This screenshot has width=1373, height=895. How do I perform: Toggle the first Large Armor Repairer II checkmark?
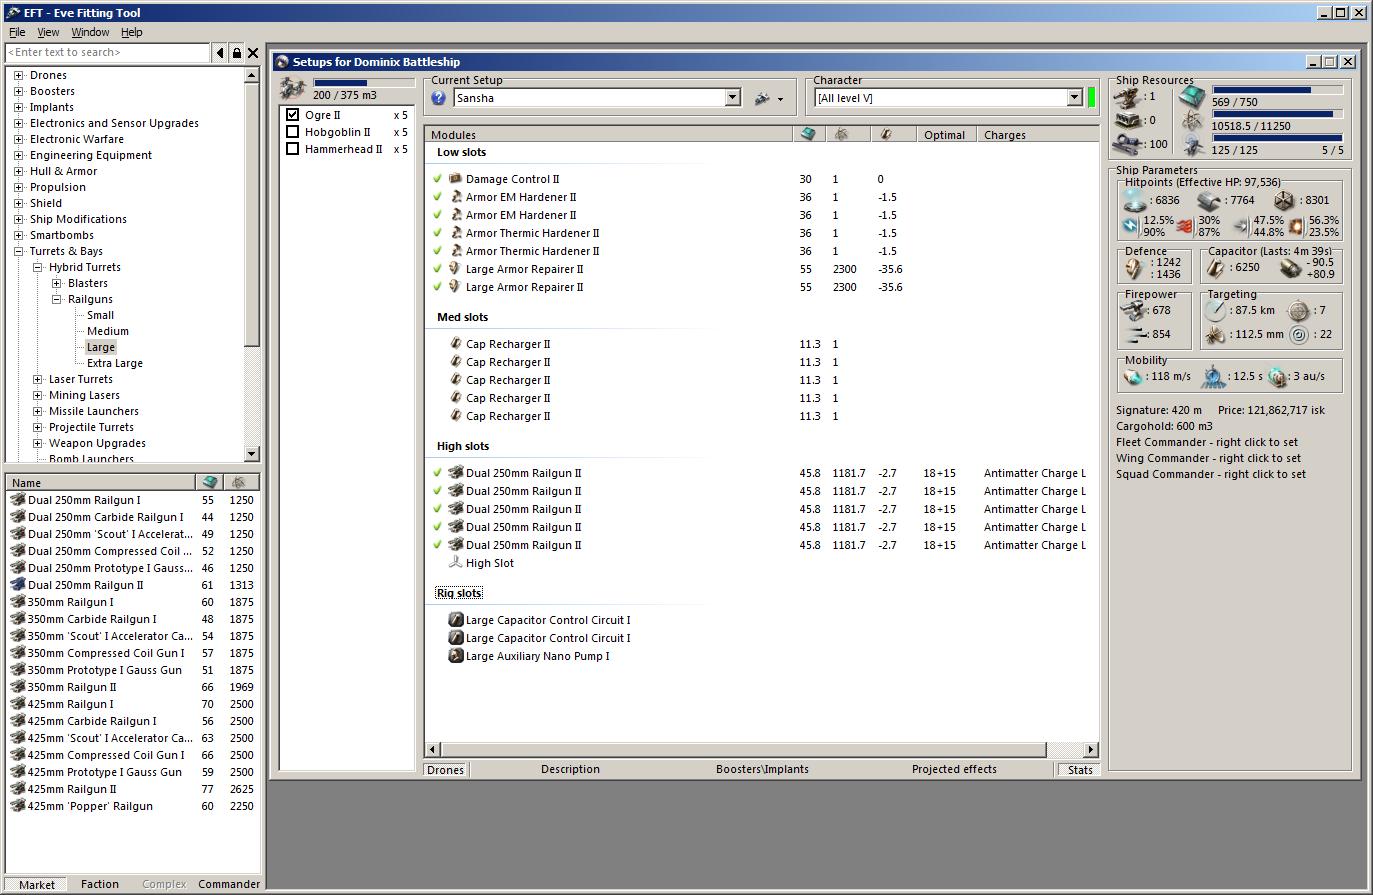pos(438,269)
